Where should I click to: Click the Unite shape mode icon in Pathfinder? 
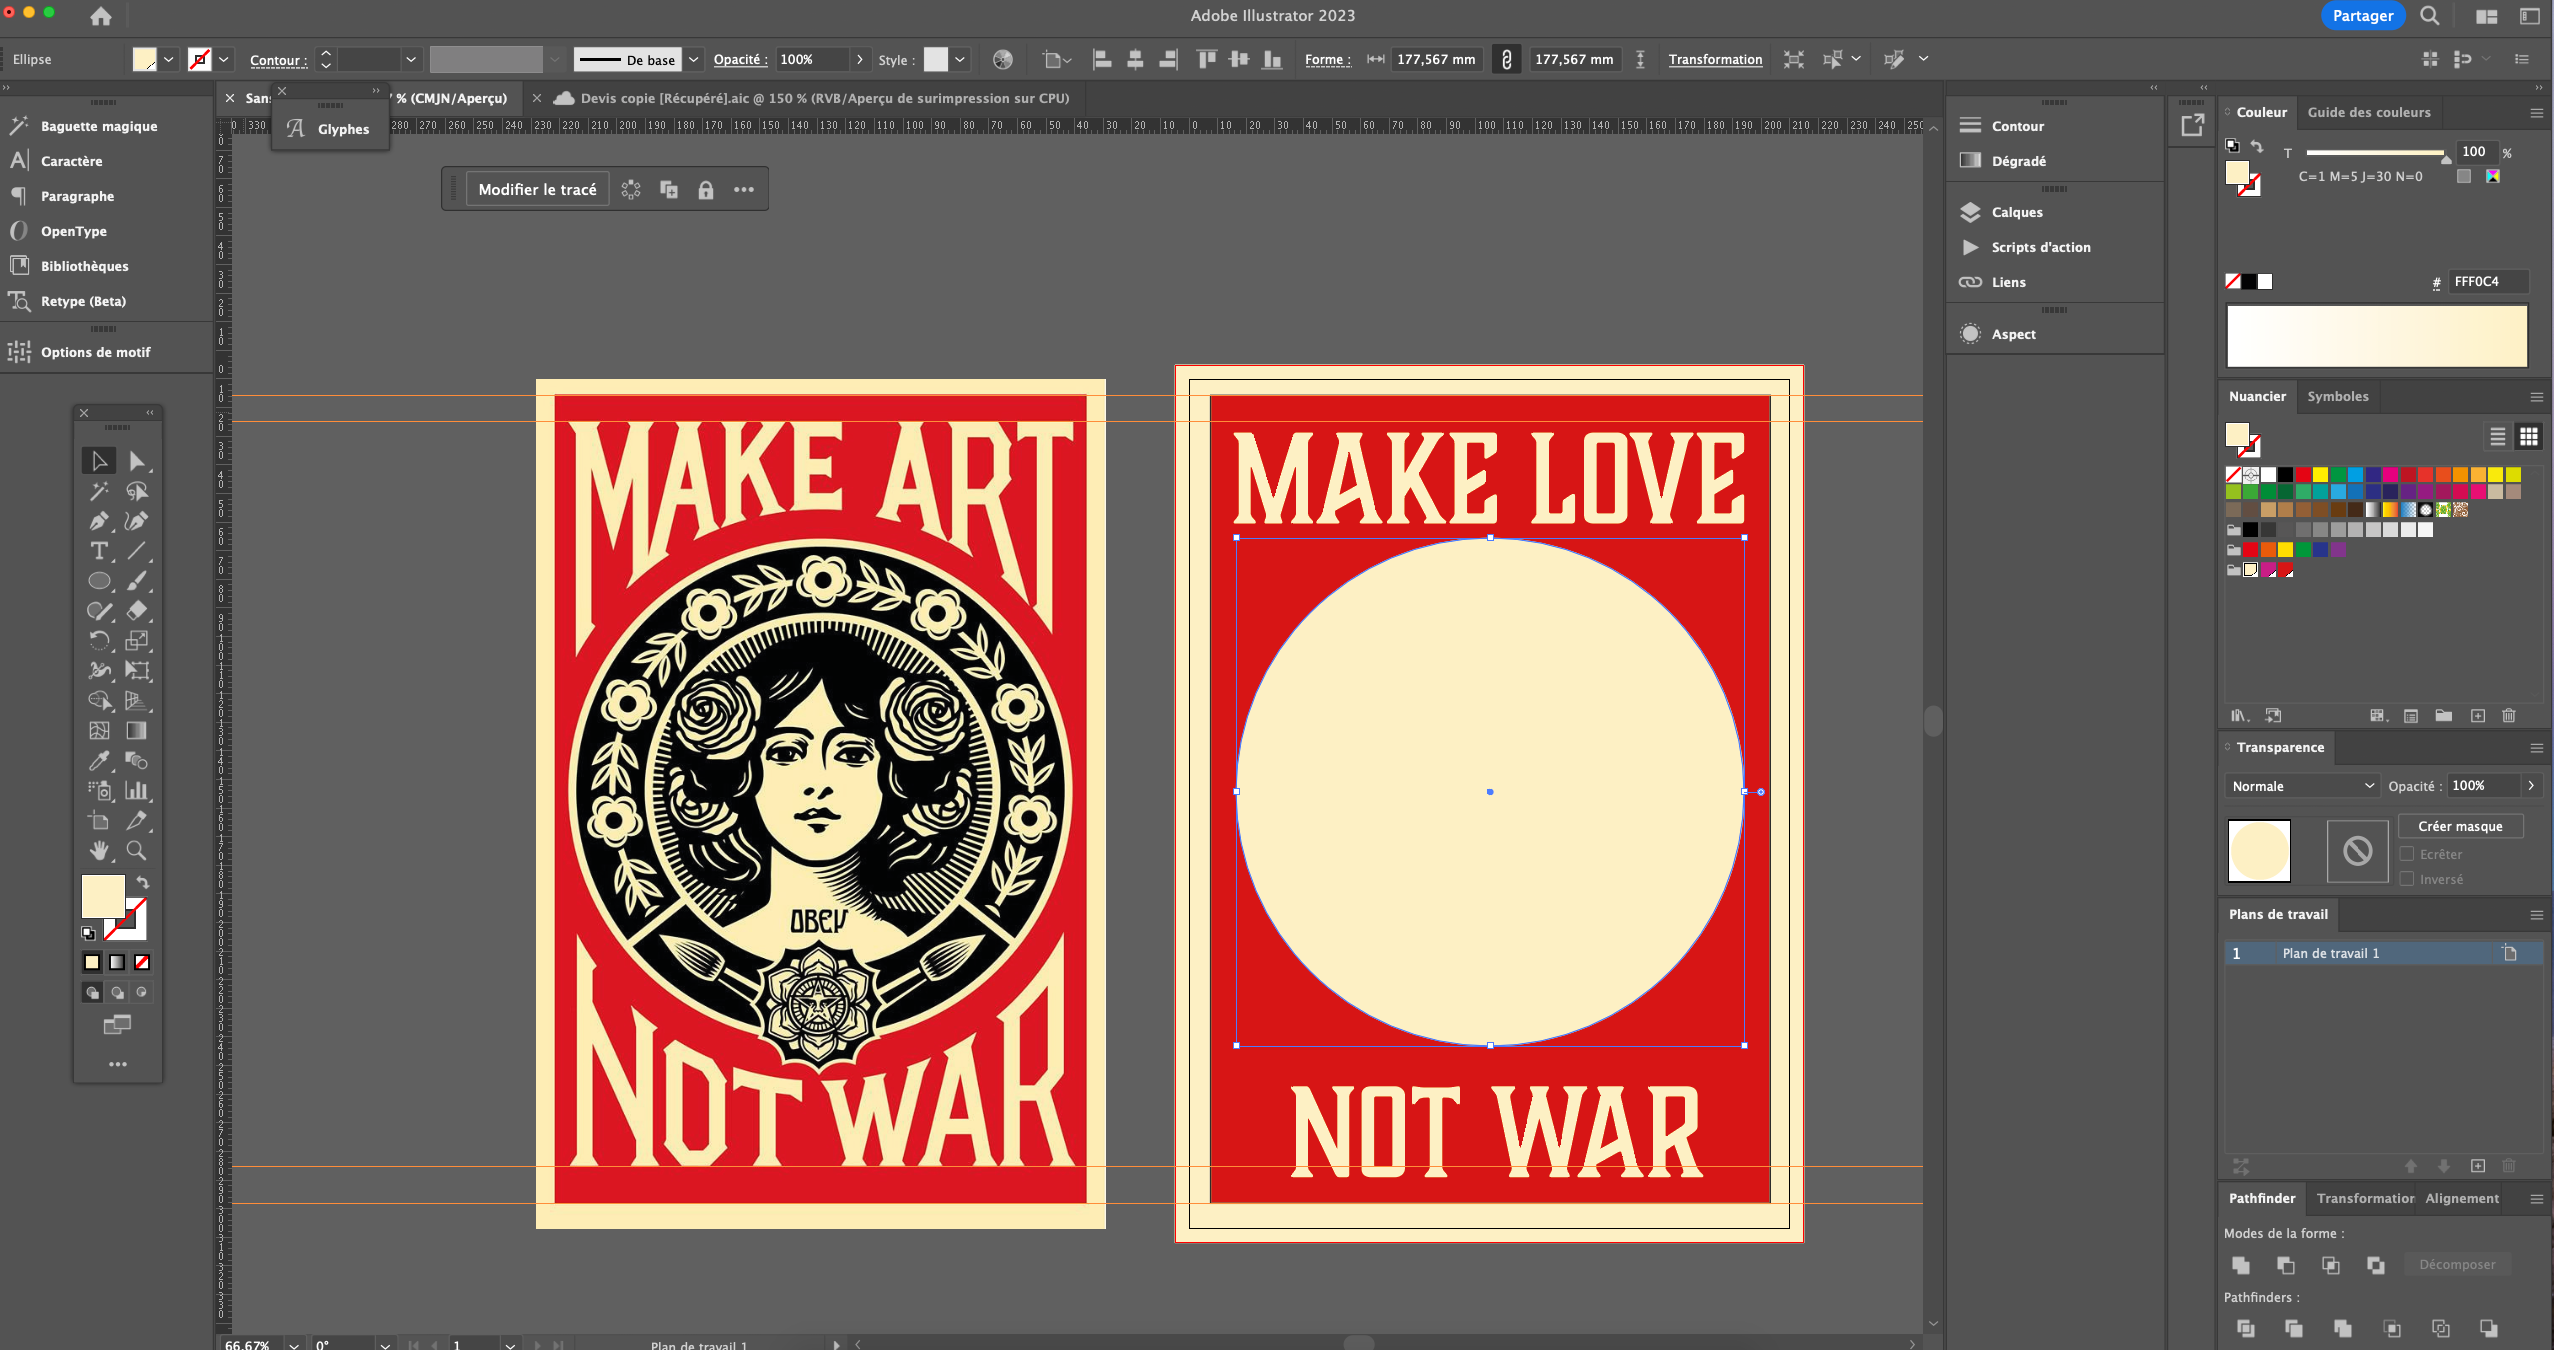coord(2241,1265)
